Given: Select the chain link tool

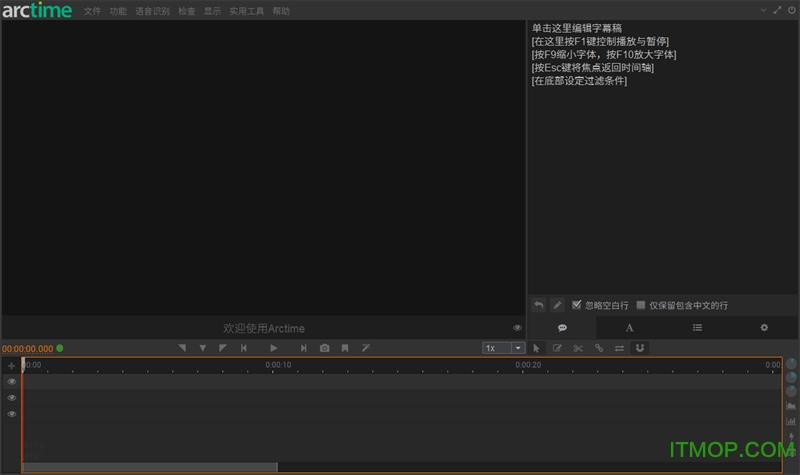Looking at the screenshot, I should [598, 348].
